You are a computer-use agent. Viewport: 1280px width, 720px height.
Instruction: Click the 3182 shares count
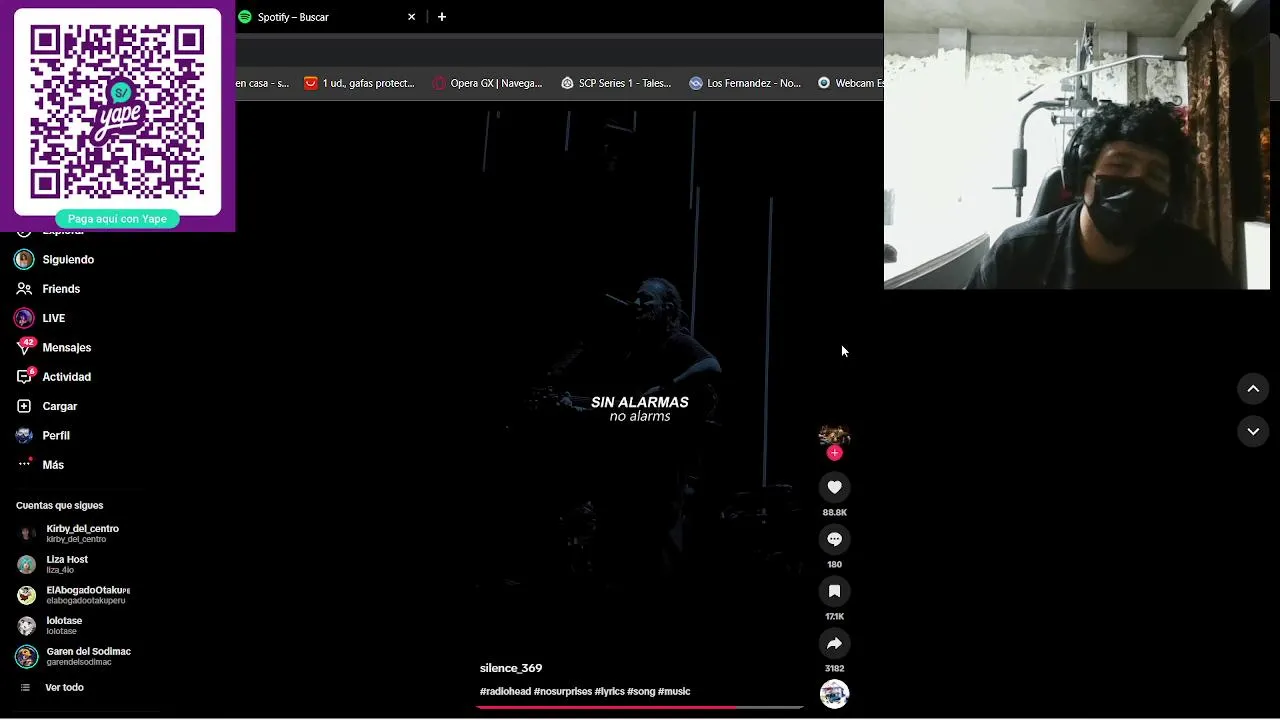[x=834, y=668]
